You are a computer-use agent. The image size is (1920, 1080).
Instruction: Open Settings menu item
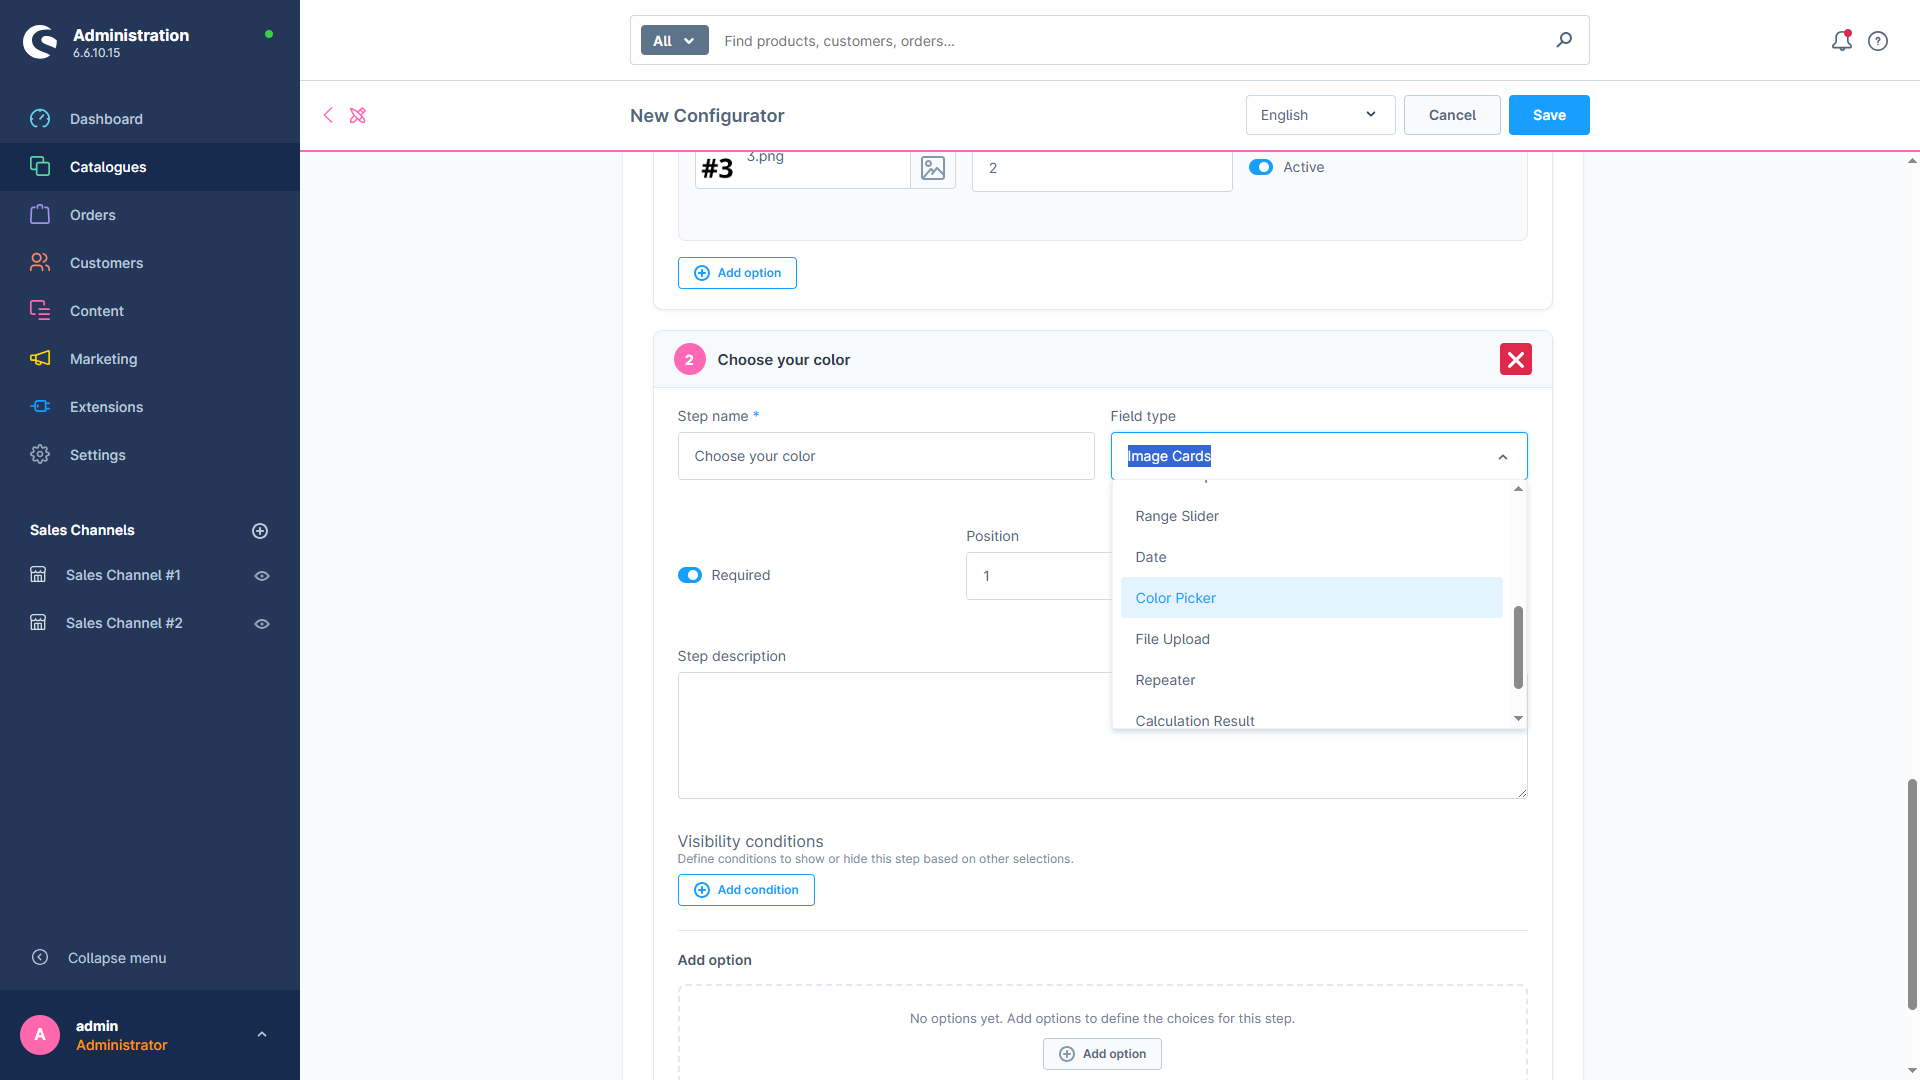point(150,455)
